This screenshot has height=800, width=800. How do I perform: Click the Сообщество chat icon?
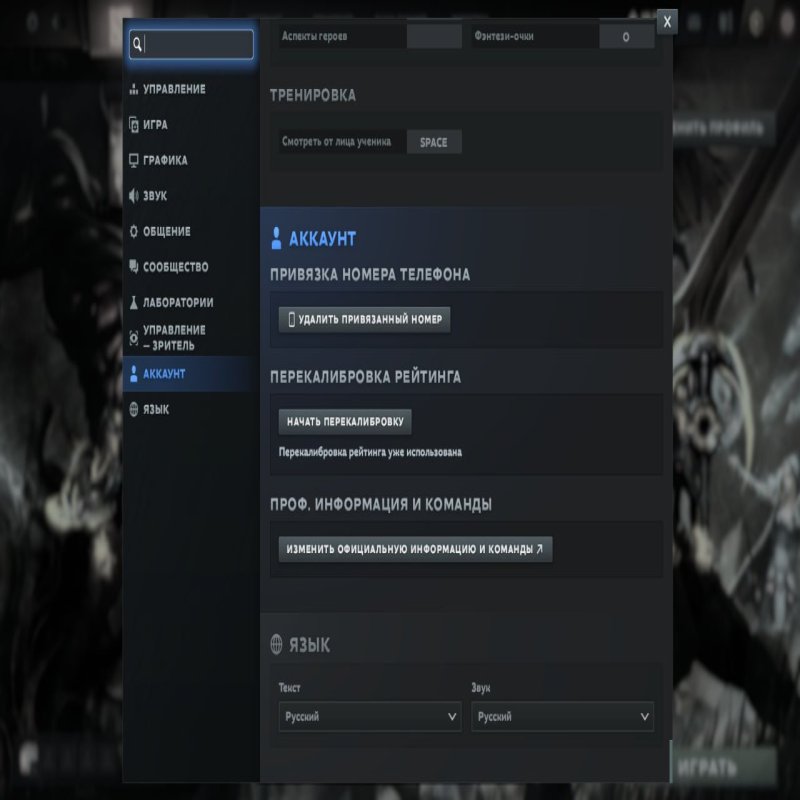[x=134, y=267]
